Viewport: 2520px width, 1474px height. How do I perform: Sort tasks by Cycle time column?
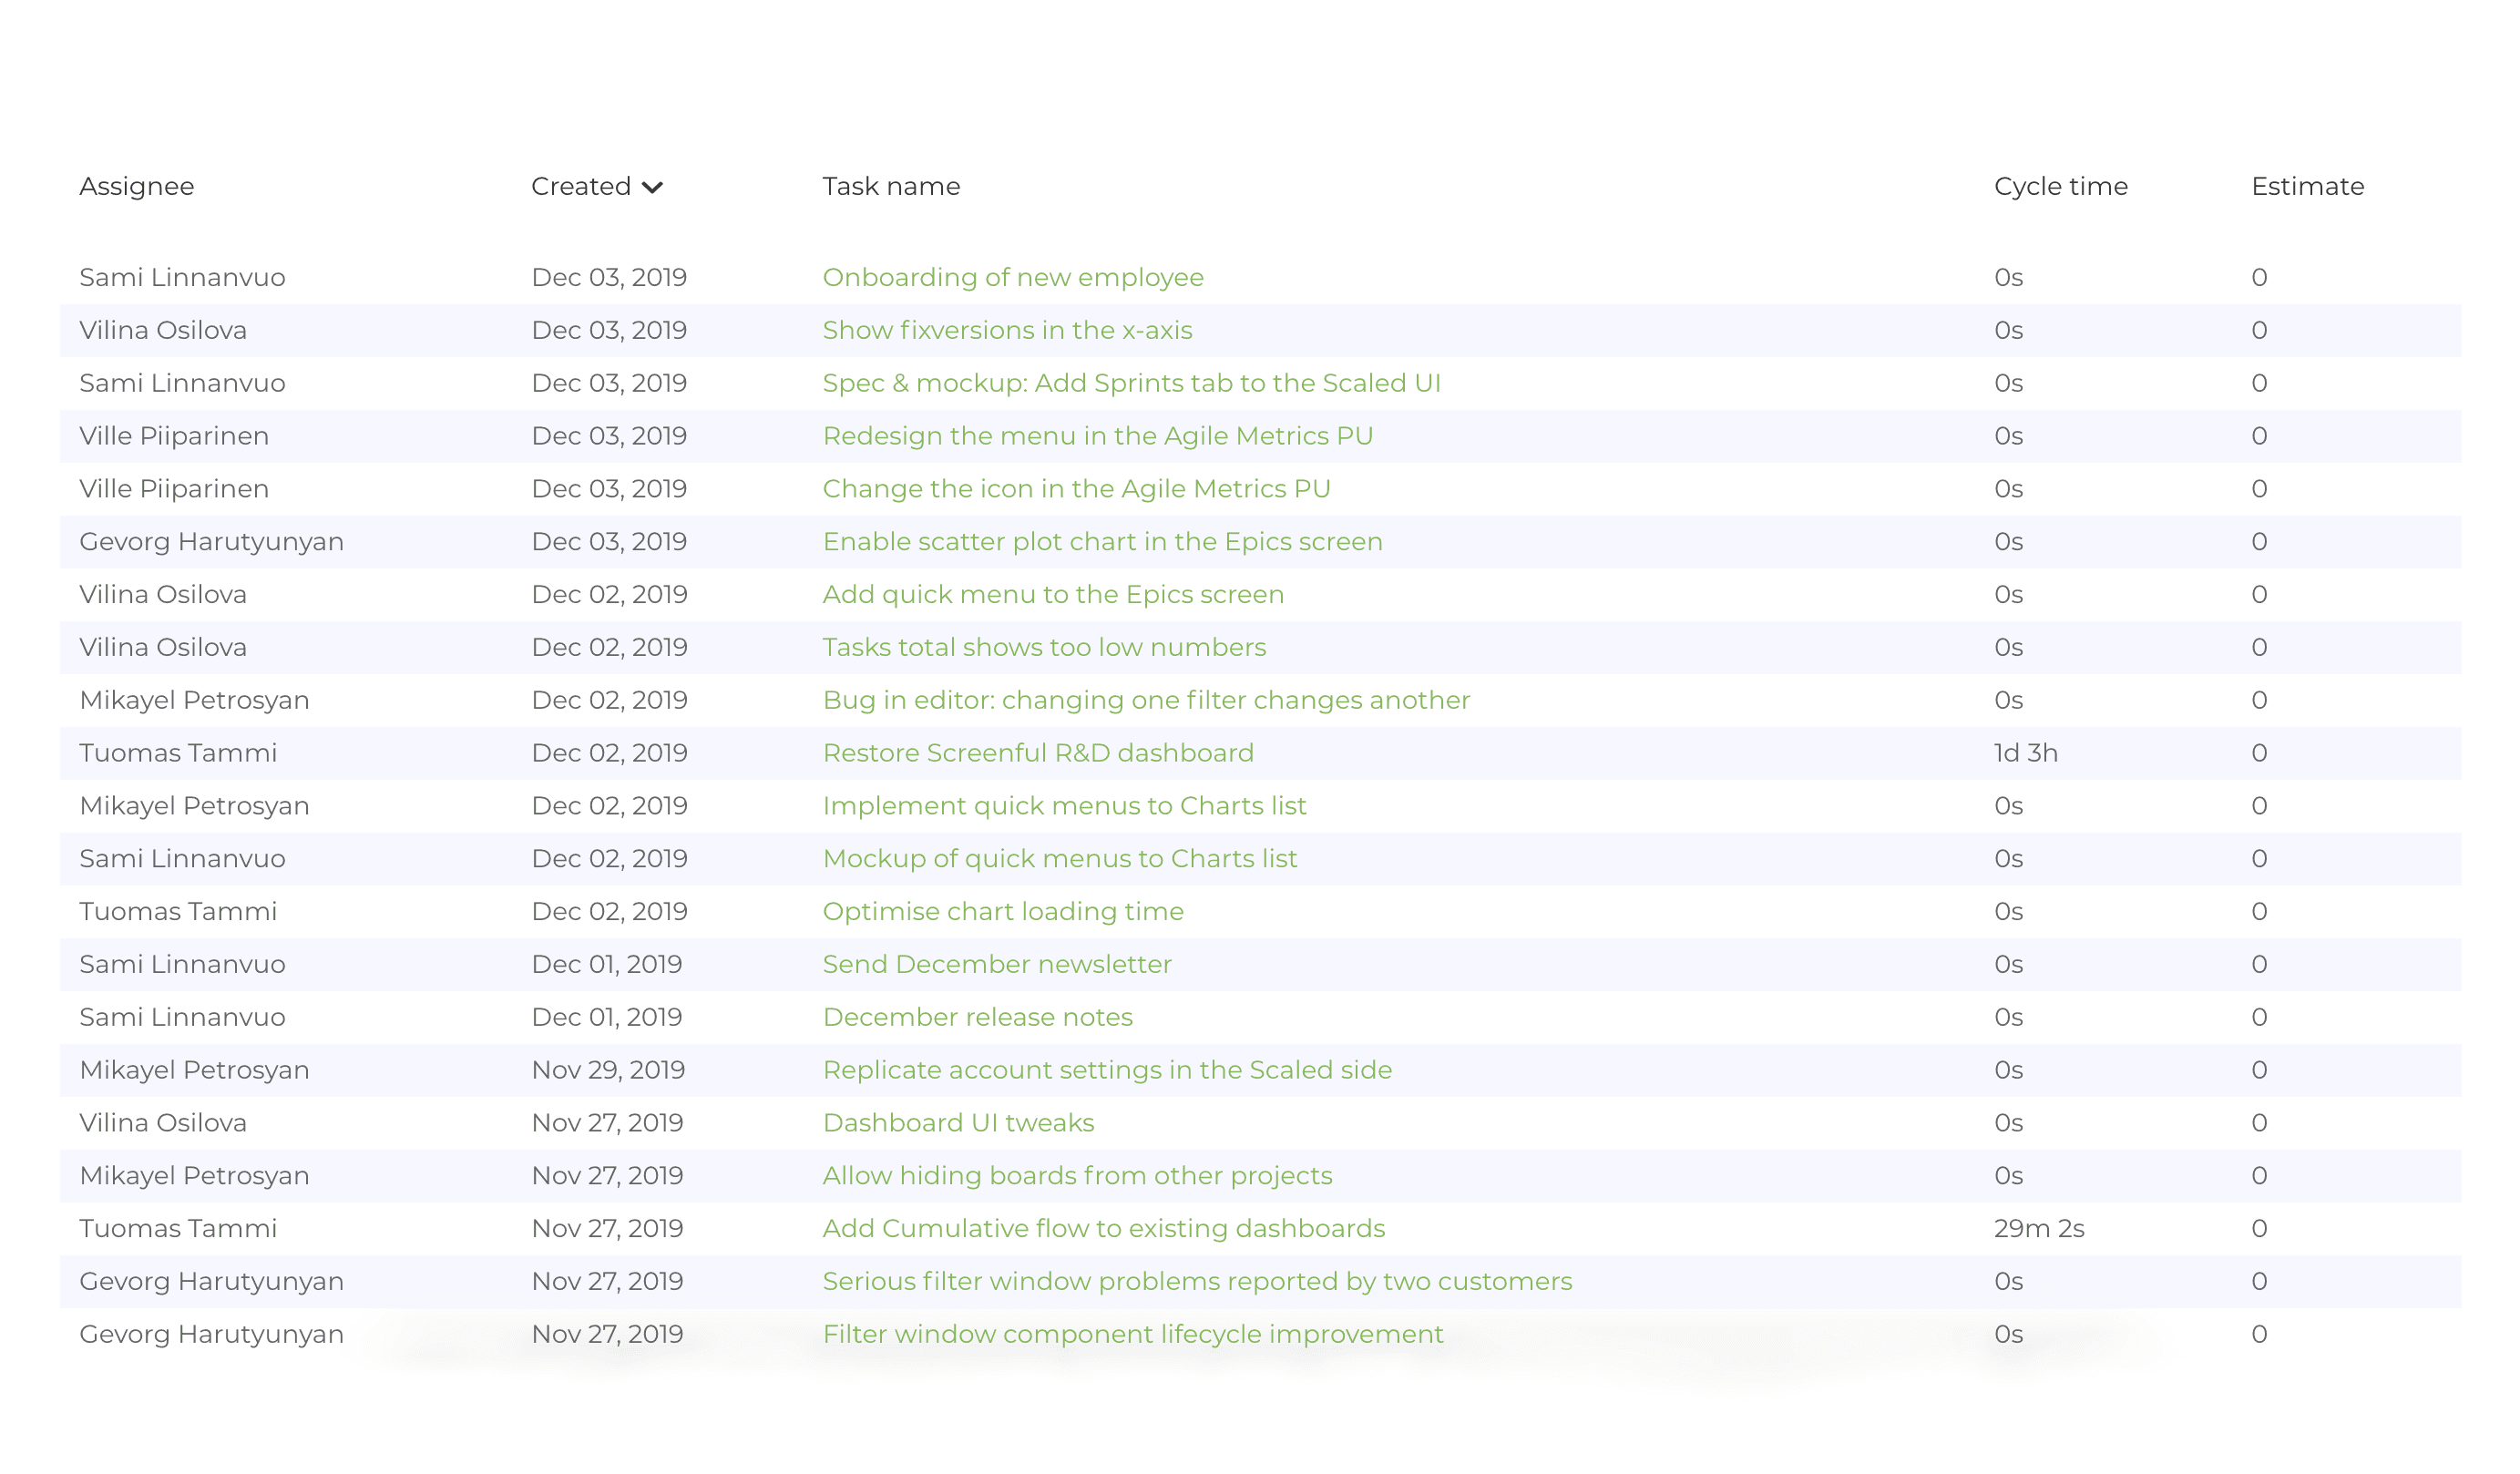point(2061,186)
